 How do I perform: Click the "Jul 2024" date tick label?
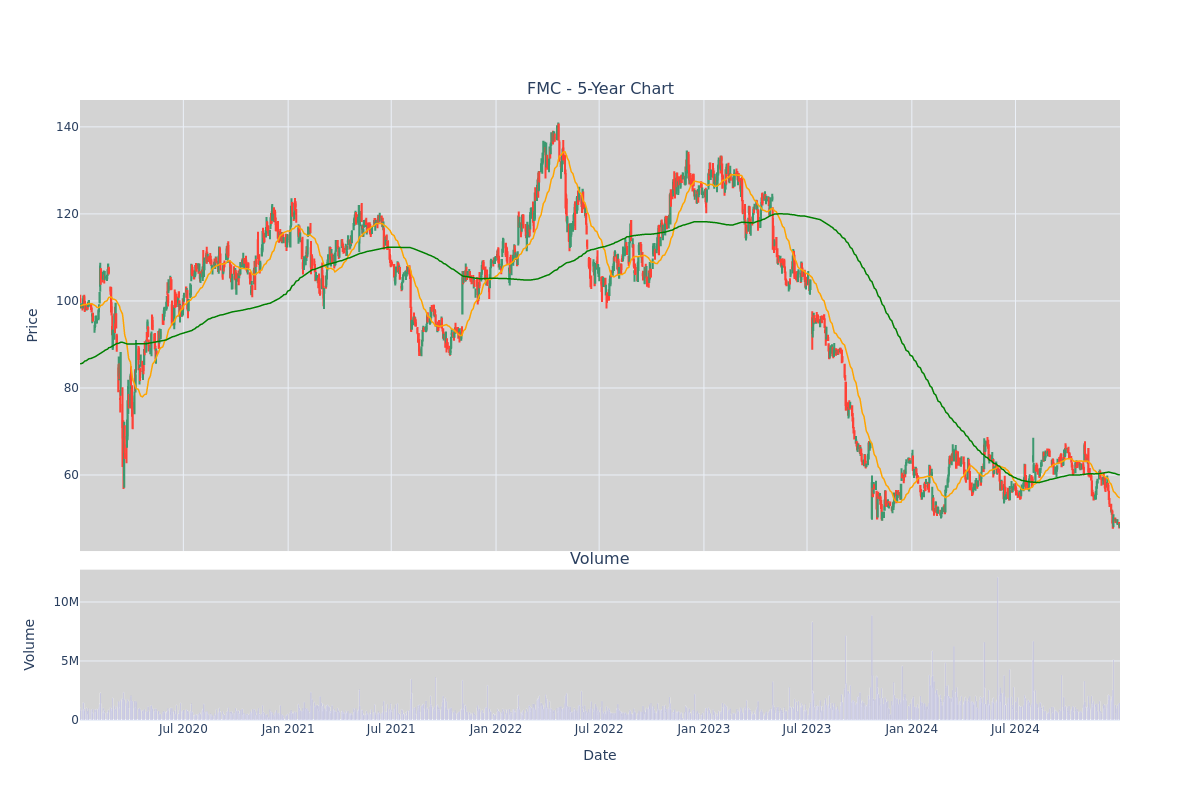[1015, 729]
